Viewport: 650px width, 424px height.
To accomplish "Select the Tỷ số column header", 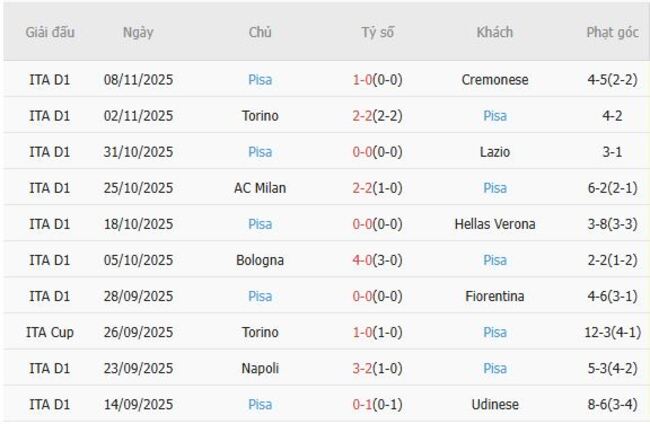I will point(378,32).
